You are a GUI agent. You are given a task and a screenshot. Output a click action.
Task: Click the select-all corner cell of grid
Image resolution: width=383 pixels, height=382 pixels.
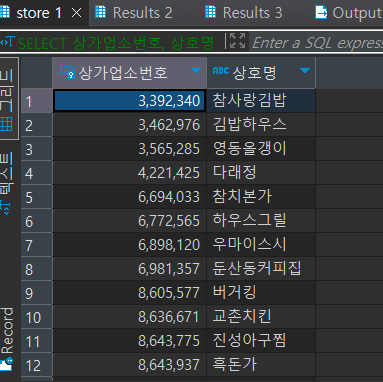pos(37,72)
